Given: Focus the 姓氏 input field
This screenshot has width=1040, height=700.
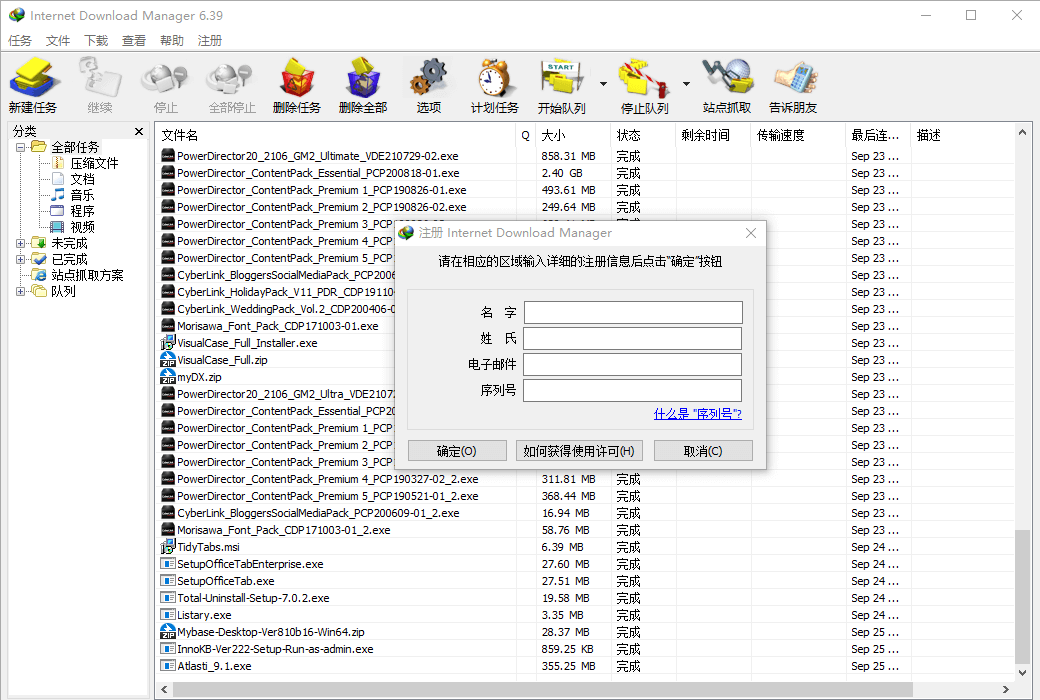Looking at the screenshot, I should pos(633,338).
